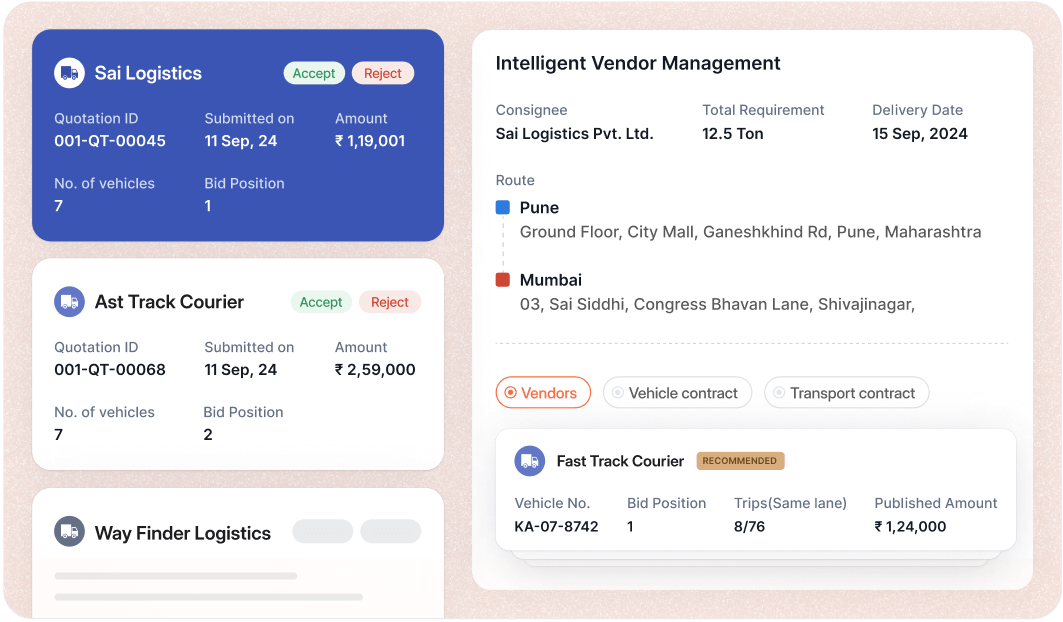Image resolution: width=1063 pixels, height=622 pixels.
Task: Open the Sai Logistics card title
Action: [x=148, y=73]
